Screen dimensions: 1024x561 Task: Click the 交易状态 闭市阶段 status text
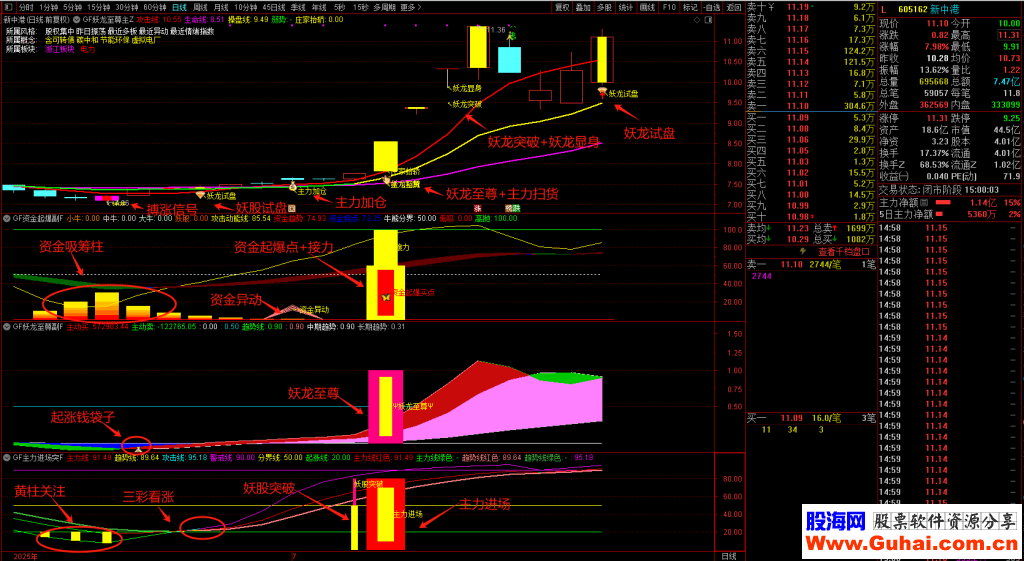[919, 189]
